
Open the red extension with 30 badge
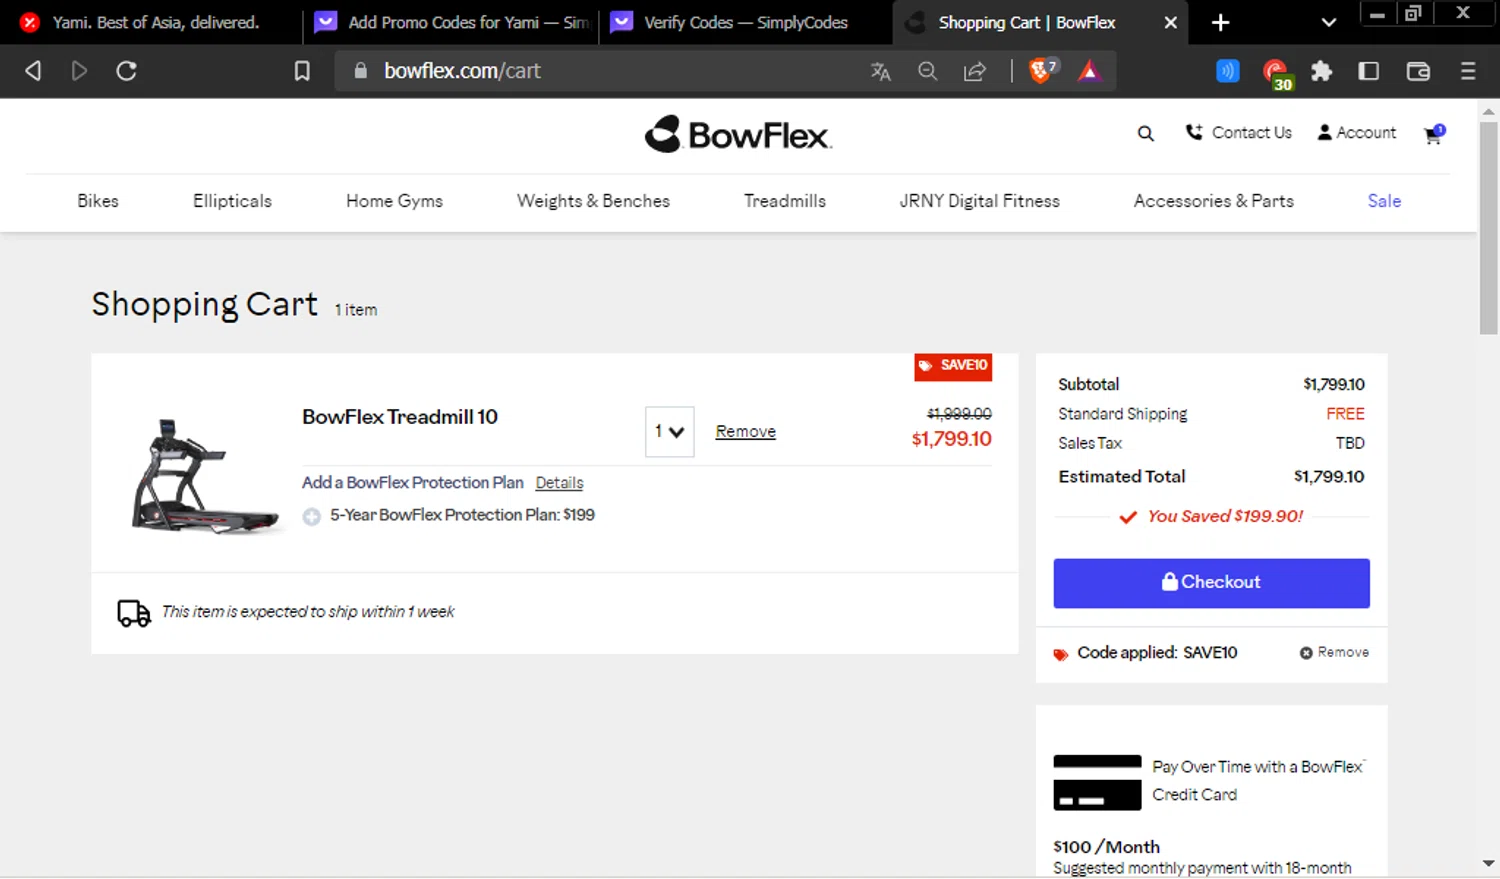point(1277,74)
